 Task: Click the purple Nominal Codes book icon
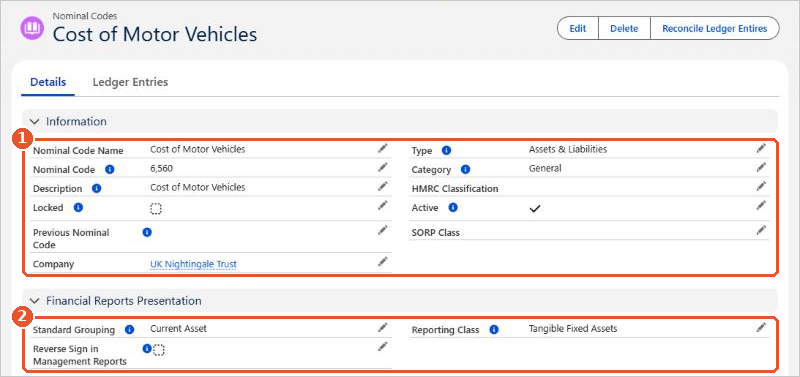point(32,27)
